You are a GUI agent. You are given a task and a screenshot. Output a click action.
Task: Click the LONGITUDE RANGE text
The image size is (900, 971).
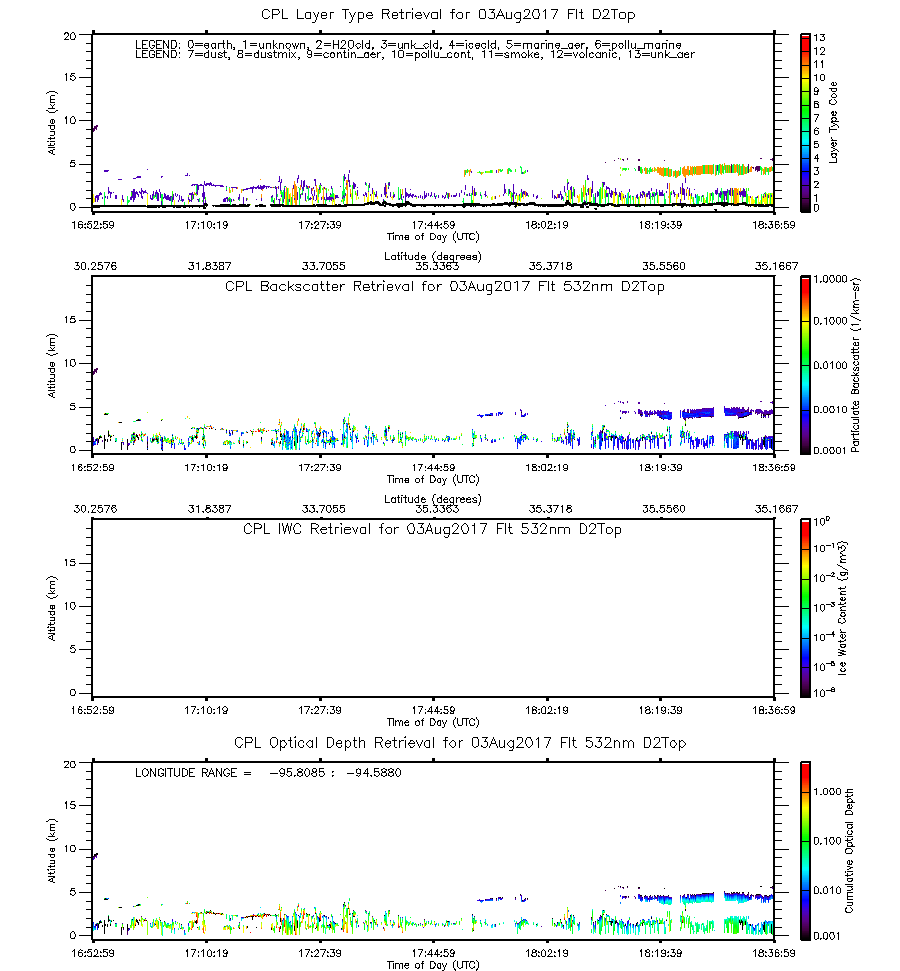point(268,773)
